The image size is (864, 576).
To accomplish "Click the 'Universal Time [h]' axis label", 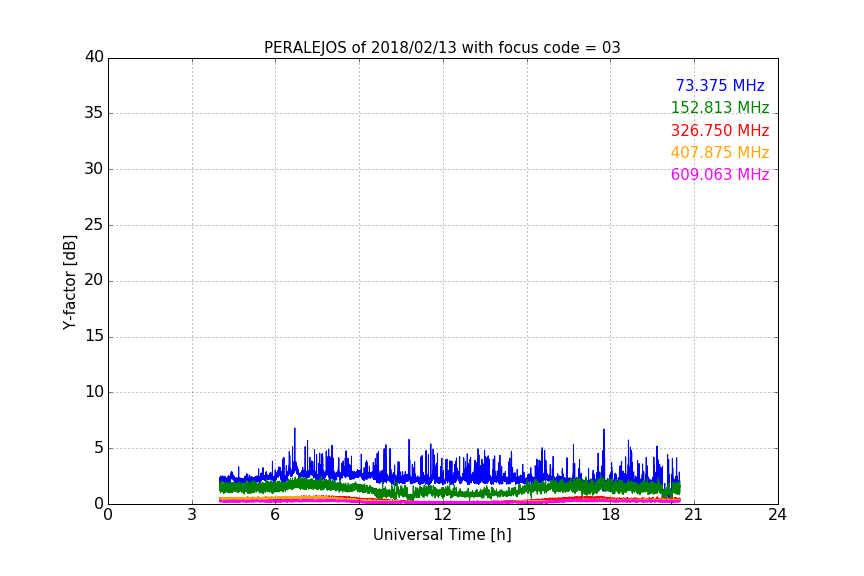I will click(442, 535).
